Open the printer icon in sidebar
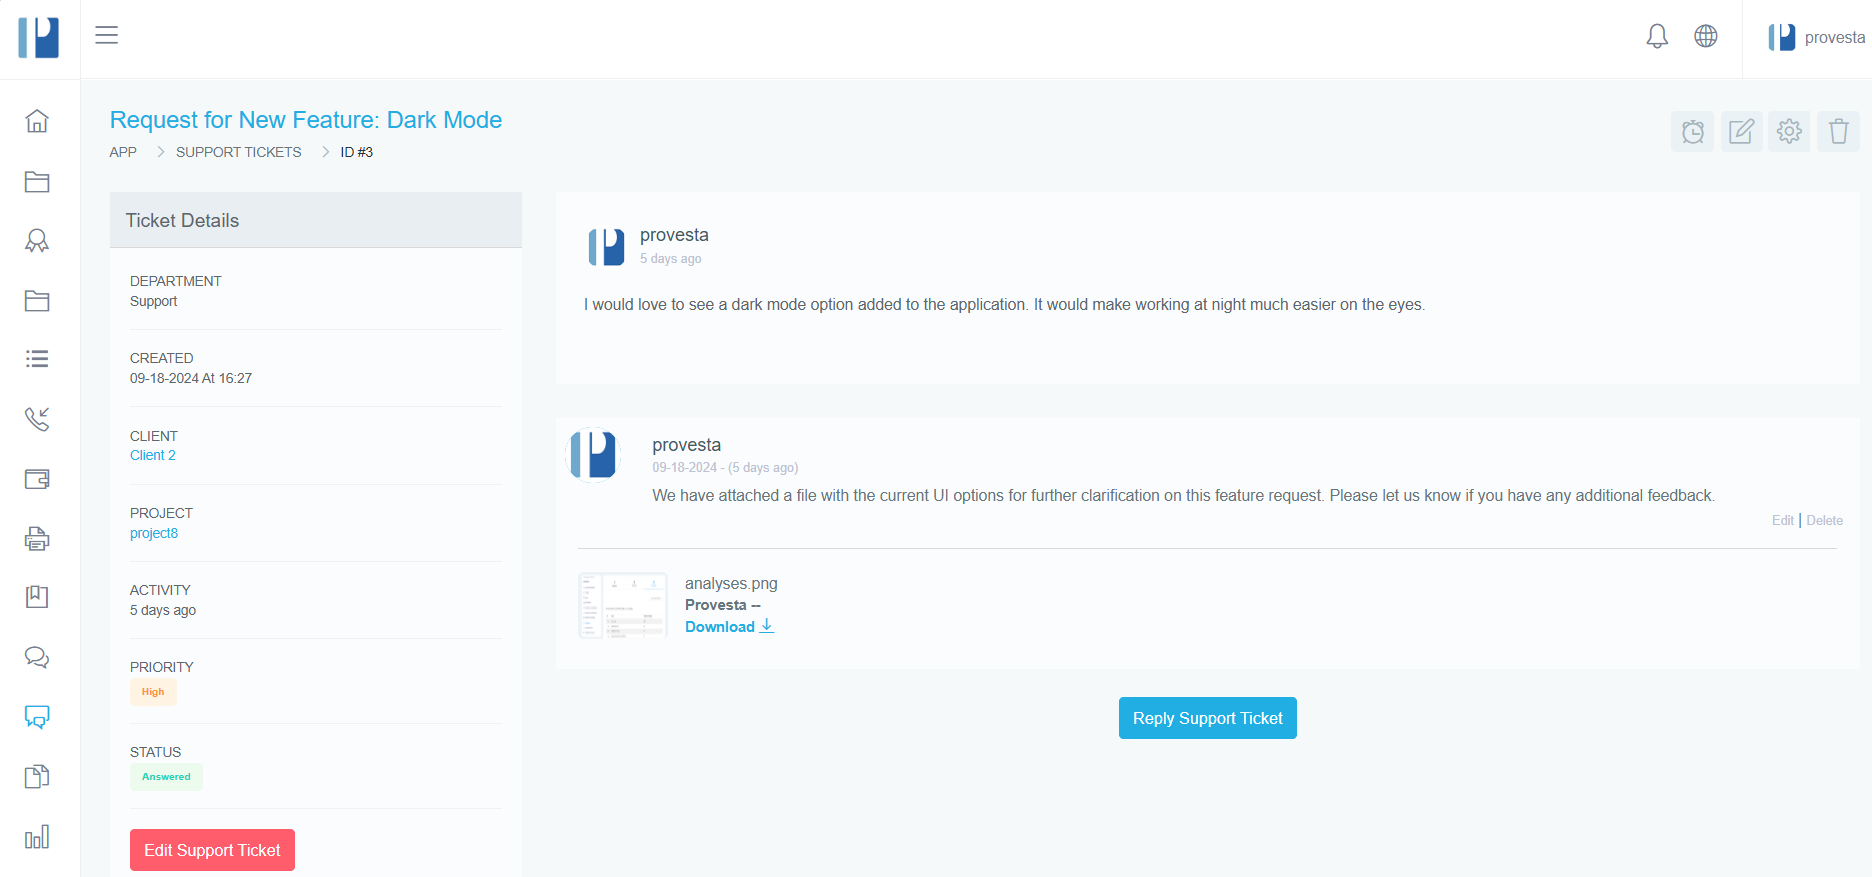 pyautogui.click(x=37, y=538)
